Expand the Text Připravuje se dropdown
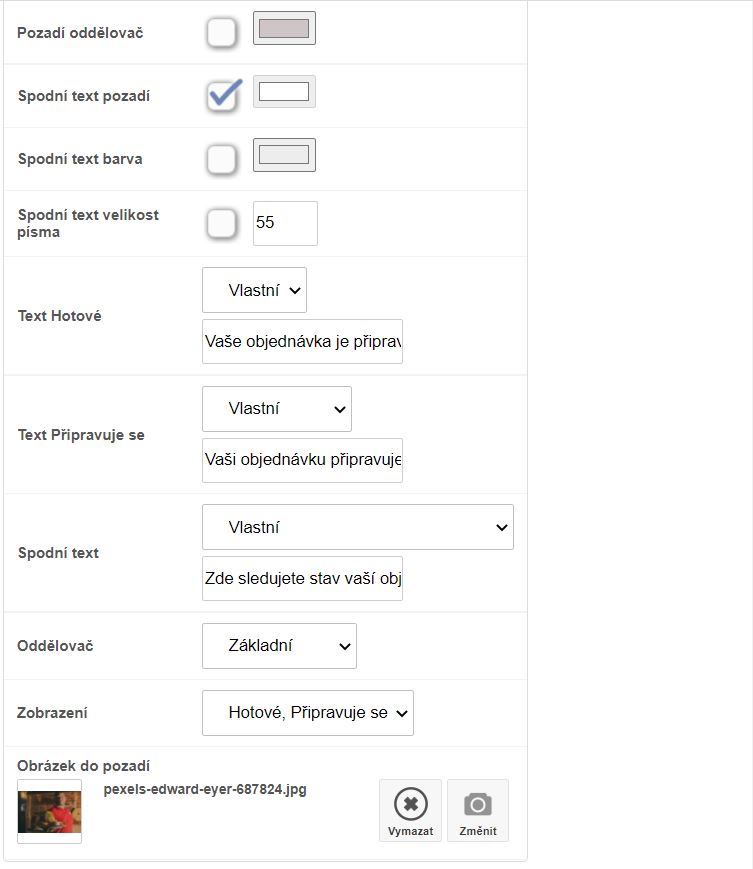 277,409
